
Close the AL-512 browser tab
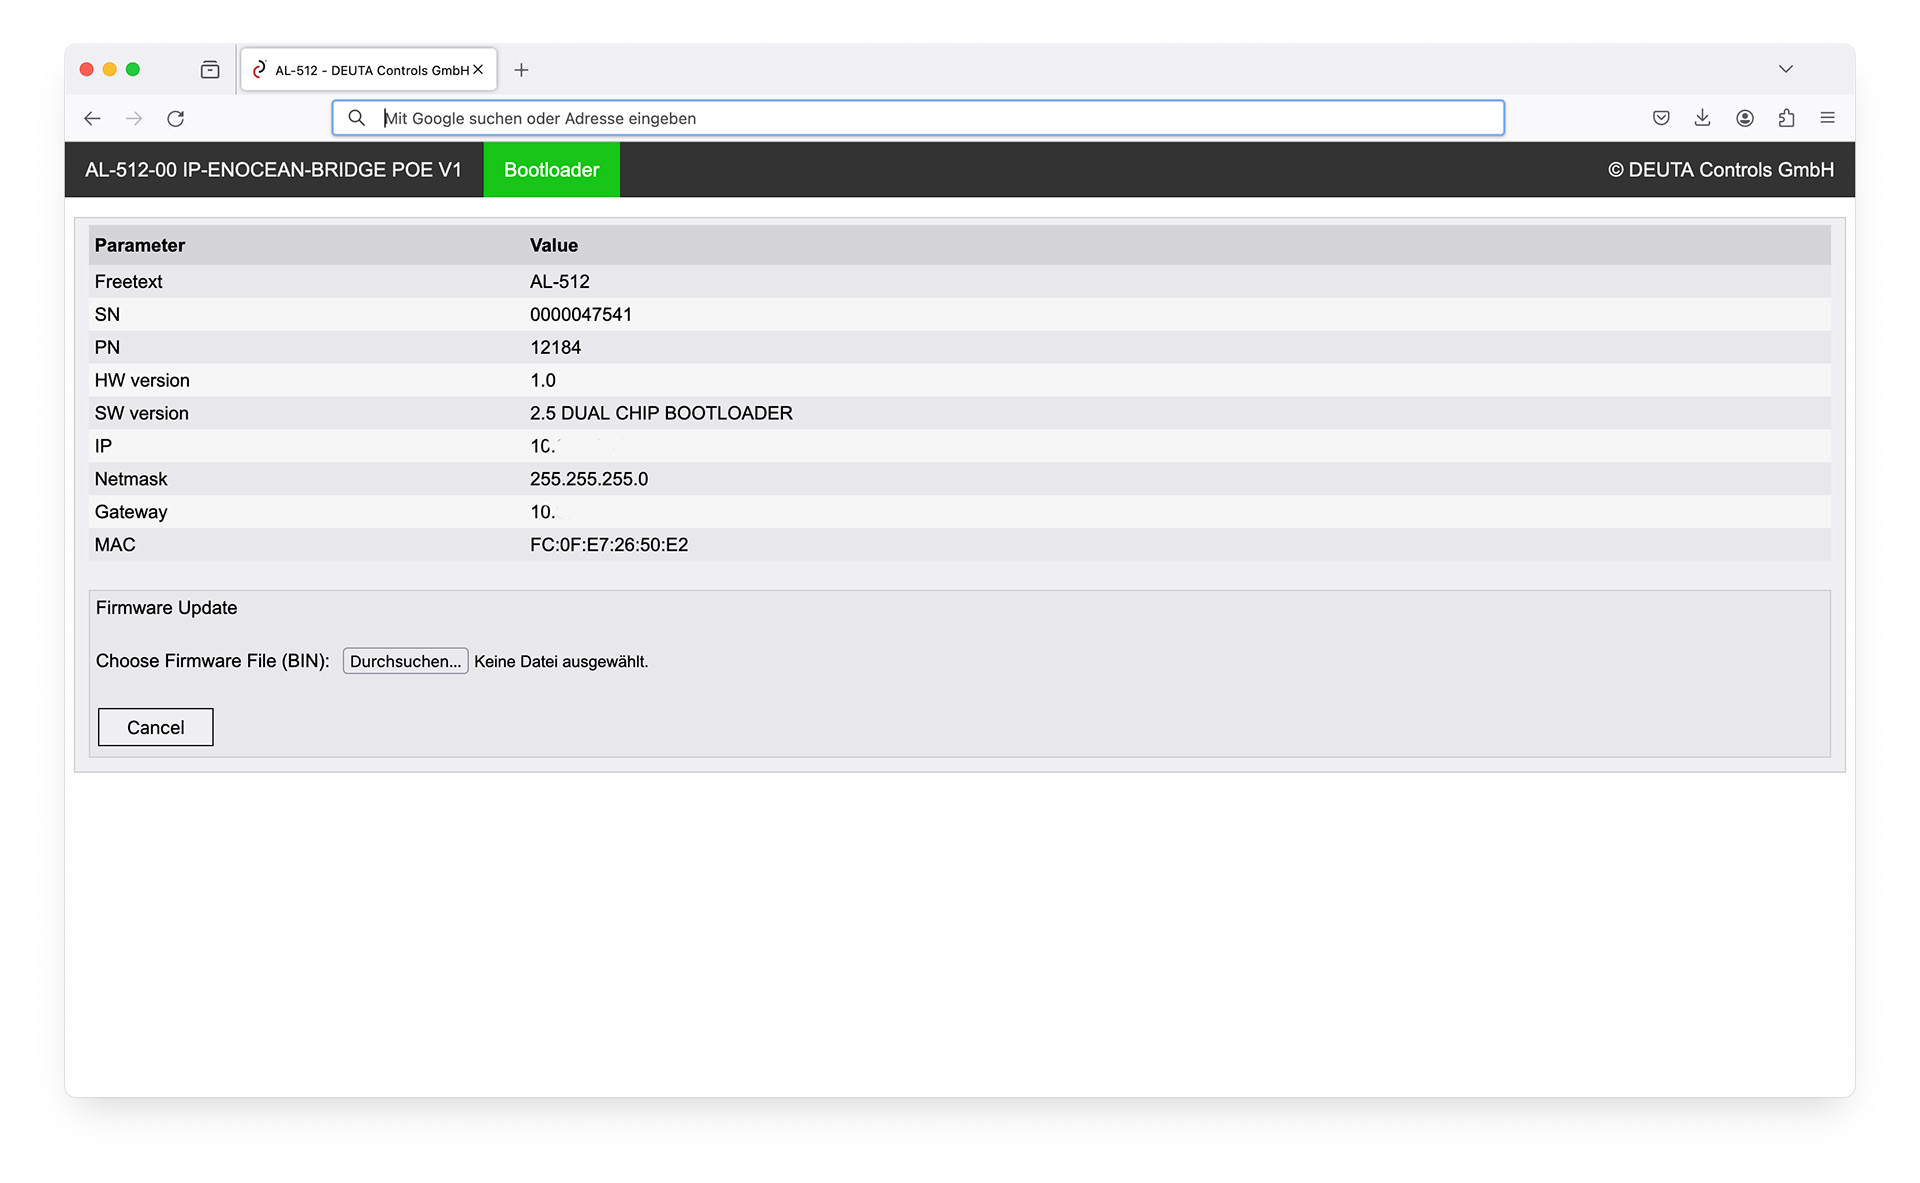tap(478, 70)
